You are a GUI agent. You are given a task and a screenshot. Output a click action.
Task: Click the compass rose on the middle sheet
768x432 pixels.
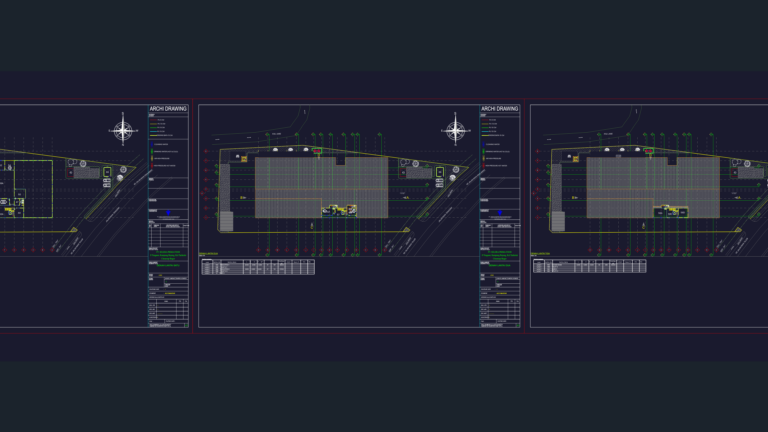(455, 130)
